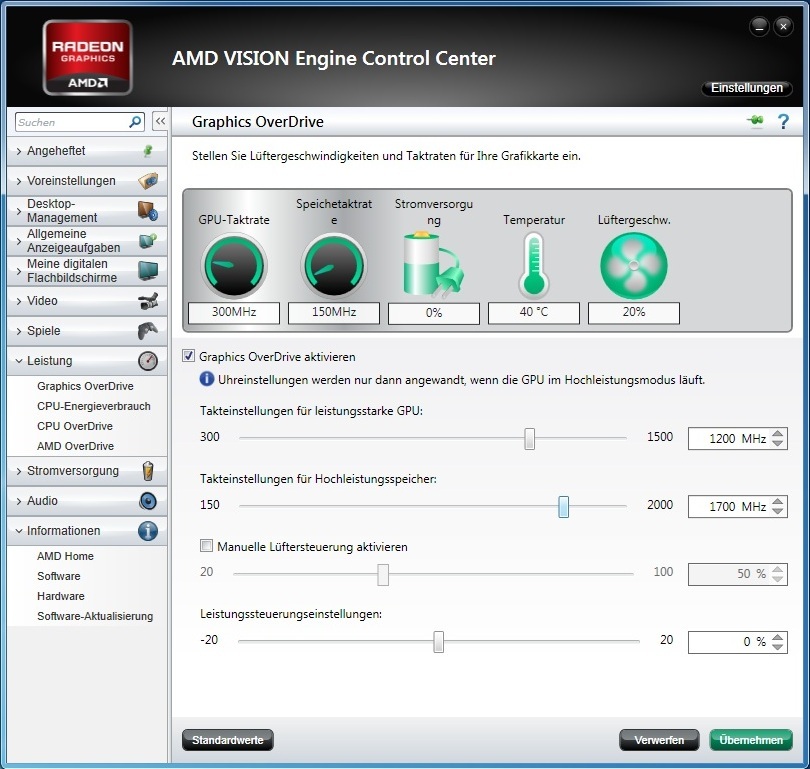Open CPU OverDrive page

pos(75,426)
